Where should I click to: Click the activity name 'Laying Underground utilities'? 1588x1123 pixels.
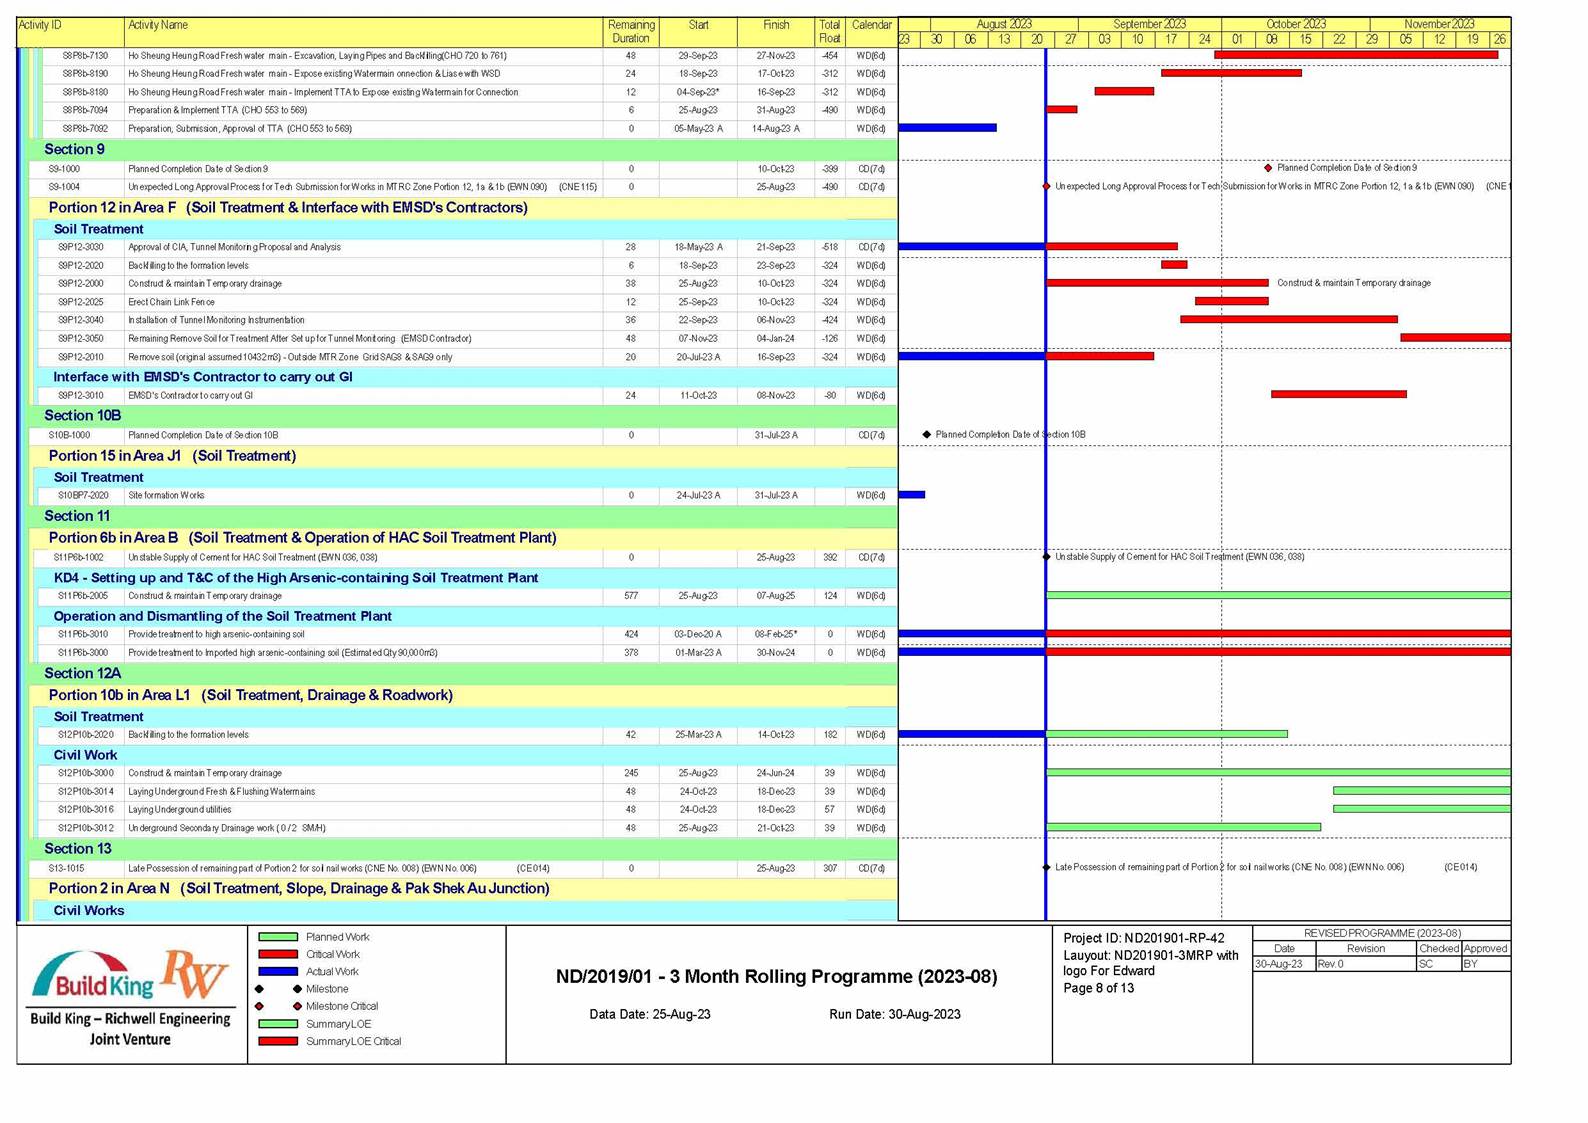point(180,809)
